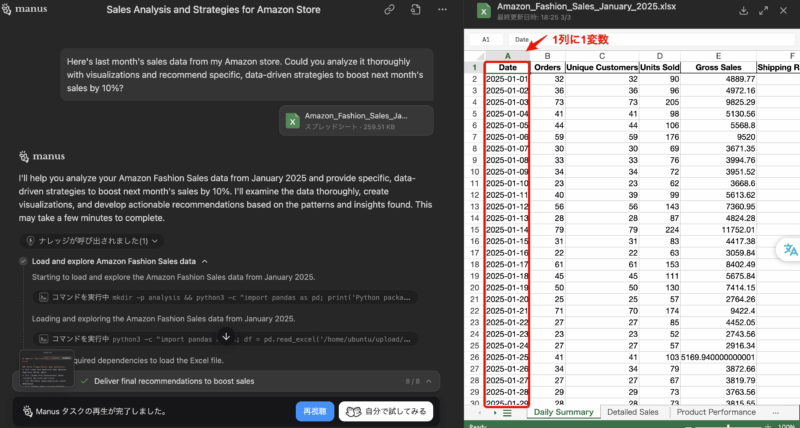800x428 pixels.
Task: Switch to the Detailed Sales sheet tab
Action: [634, 412]
